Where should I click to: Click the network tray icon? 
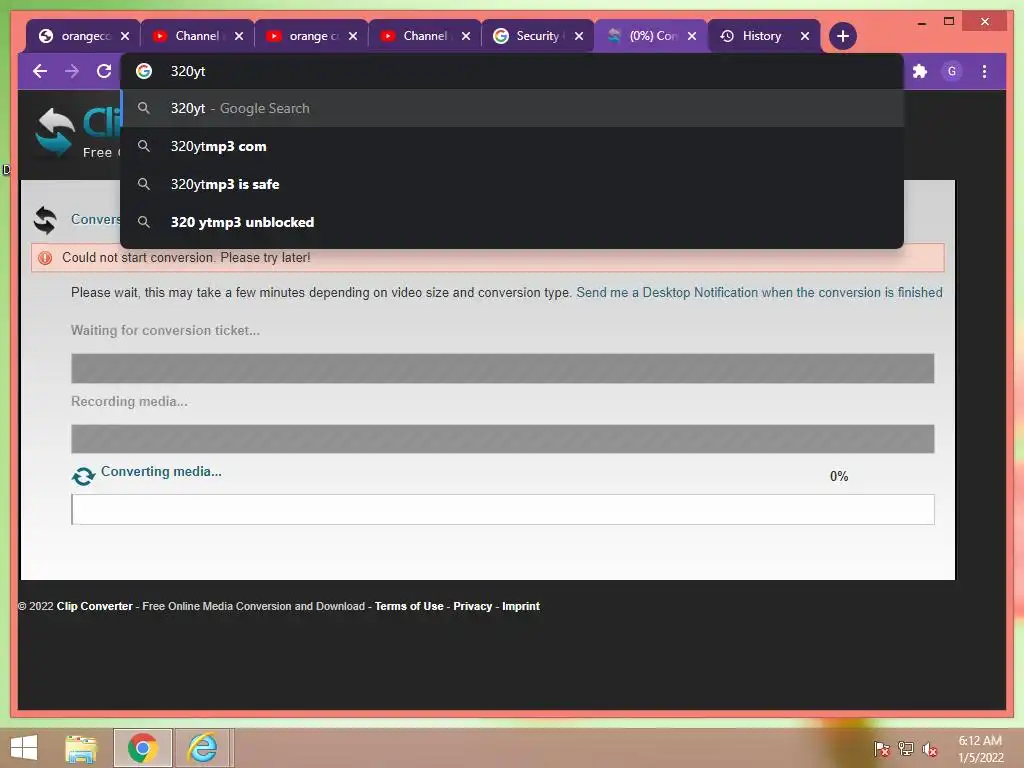[x=906, y=749]
